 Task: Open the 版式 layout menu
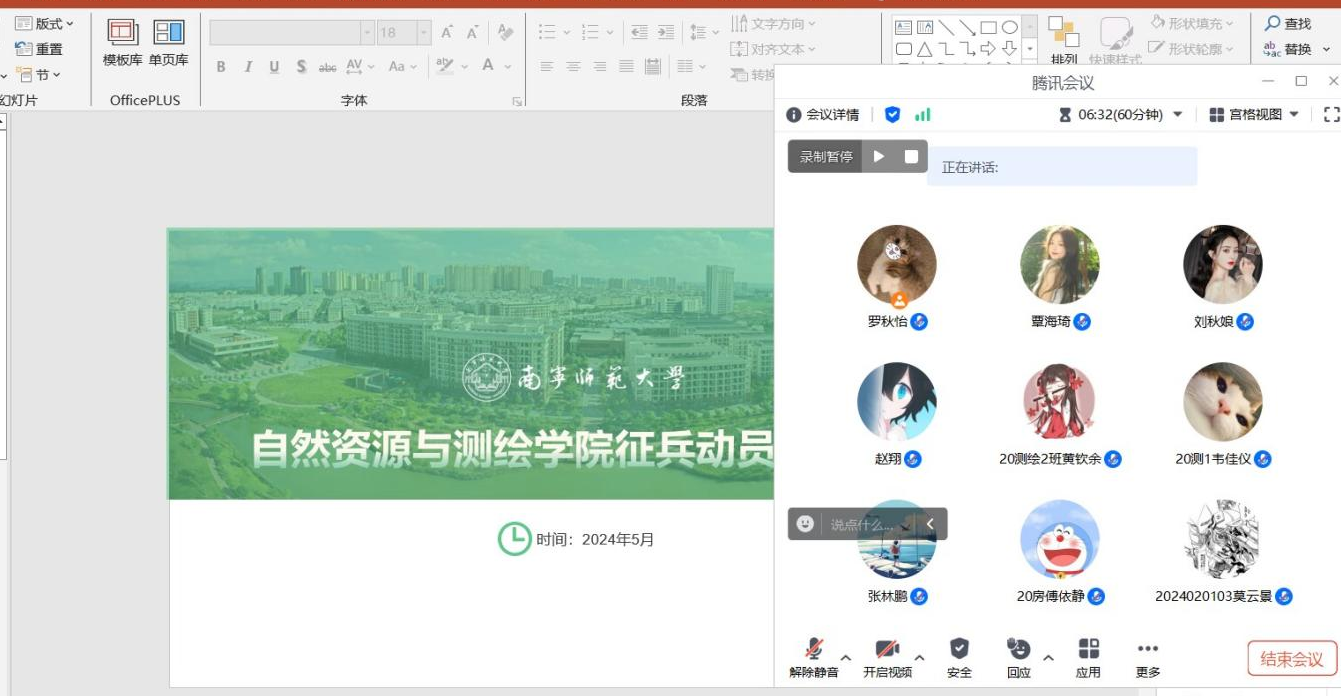pyautogui.click(x=46, y=24)
